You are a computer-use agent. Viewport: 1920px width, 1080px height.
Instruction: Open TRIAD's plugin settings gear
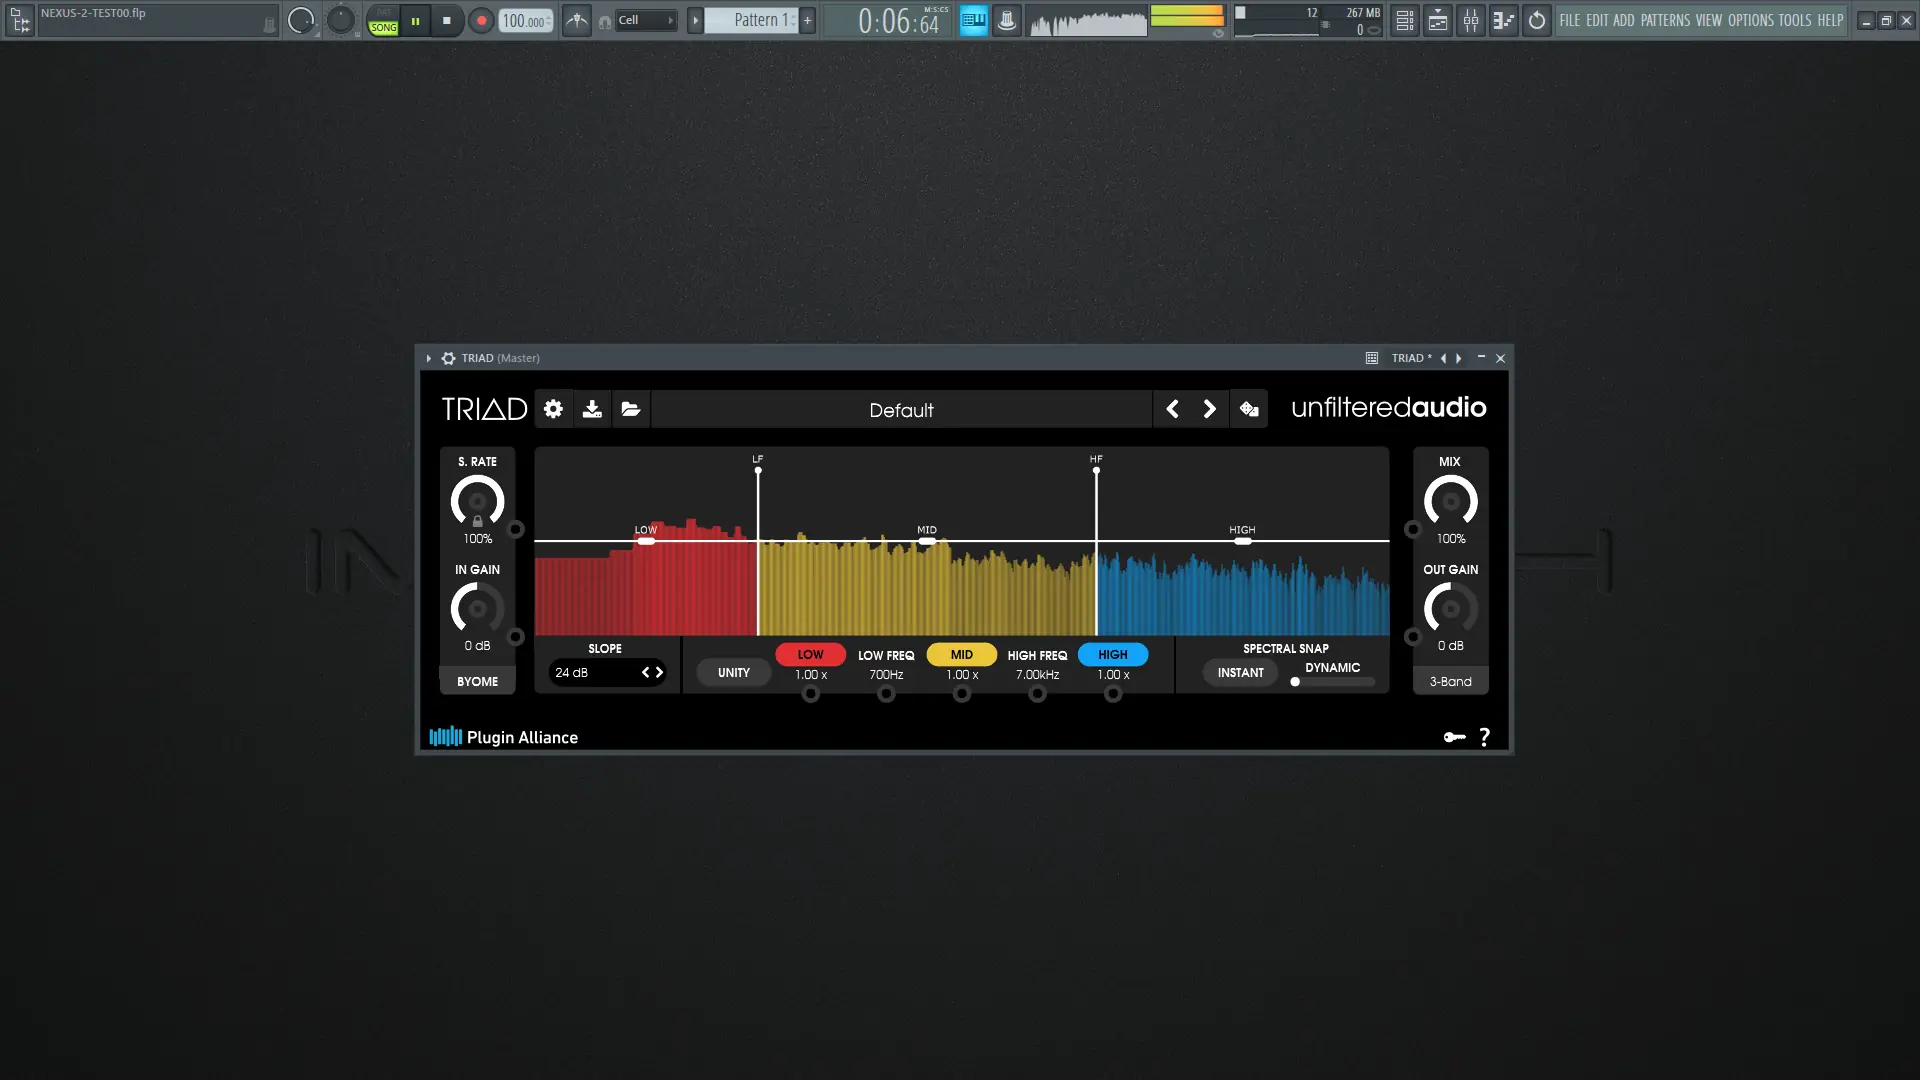552,409
